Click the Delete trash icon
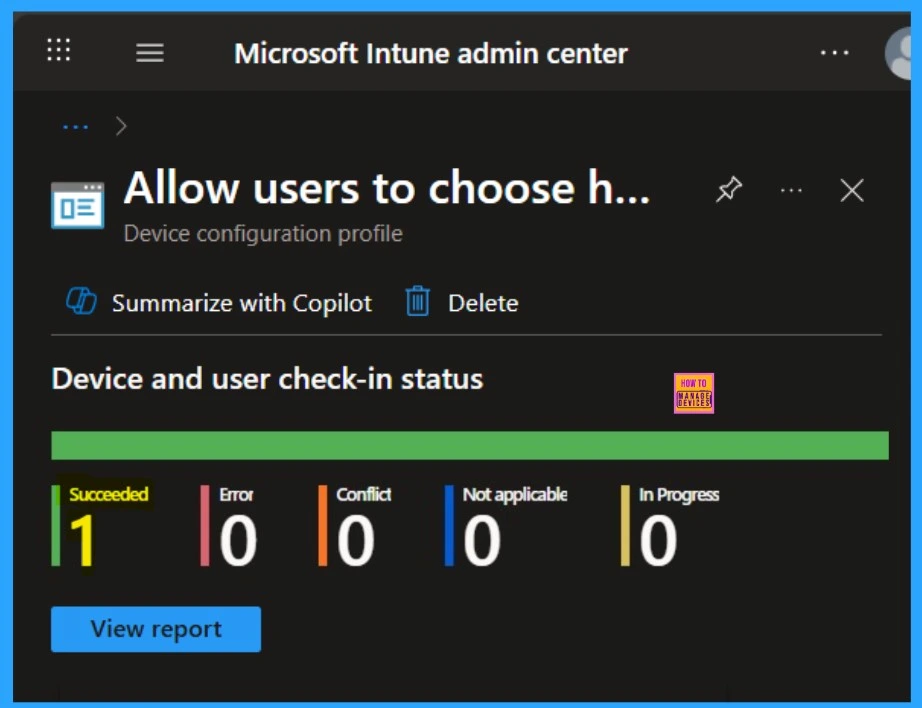Screen dimensions: 922x708 click(417, 301)
